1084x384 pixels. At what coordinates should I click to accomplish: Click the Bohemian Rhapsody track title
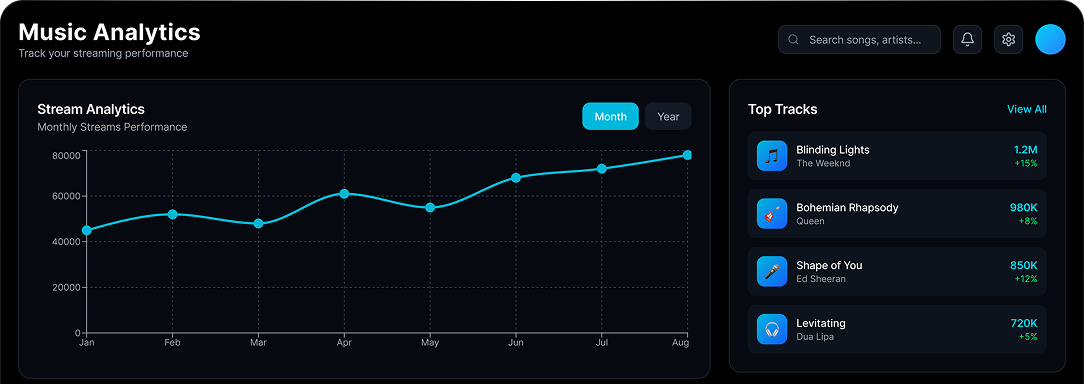848,208
